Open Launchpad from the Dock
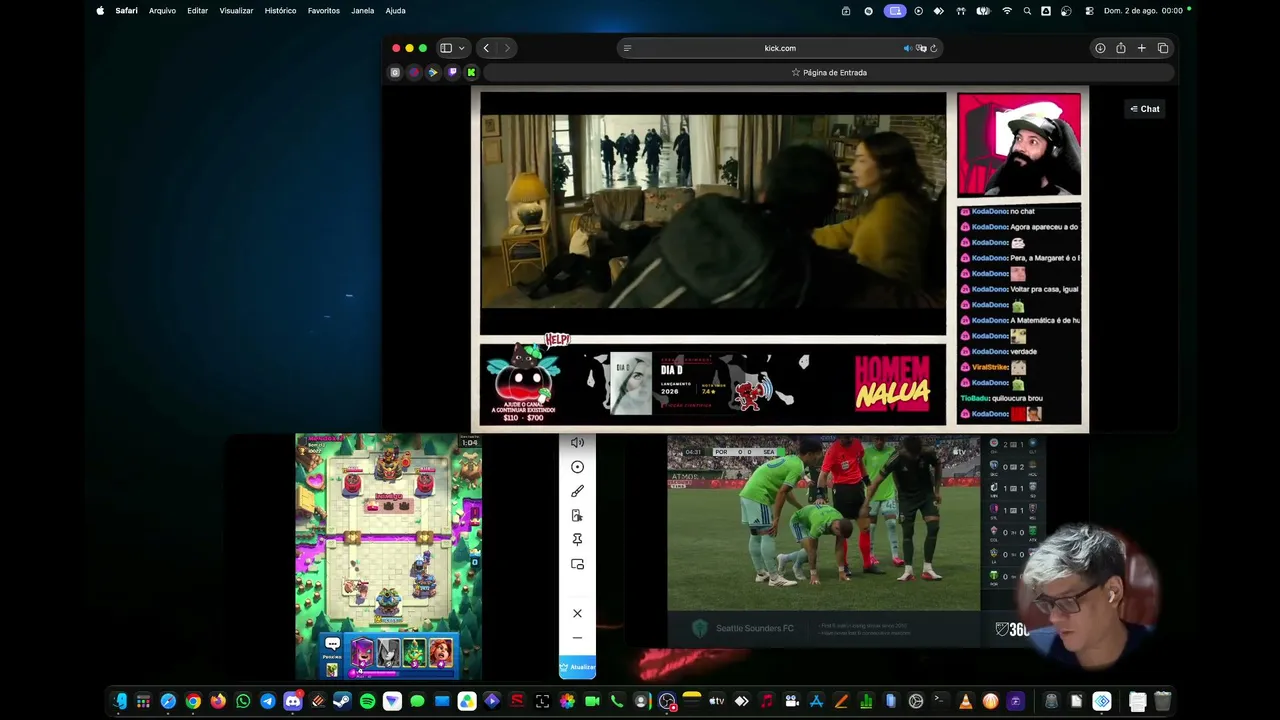 click(x=144, y=701)
